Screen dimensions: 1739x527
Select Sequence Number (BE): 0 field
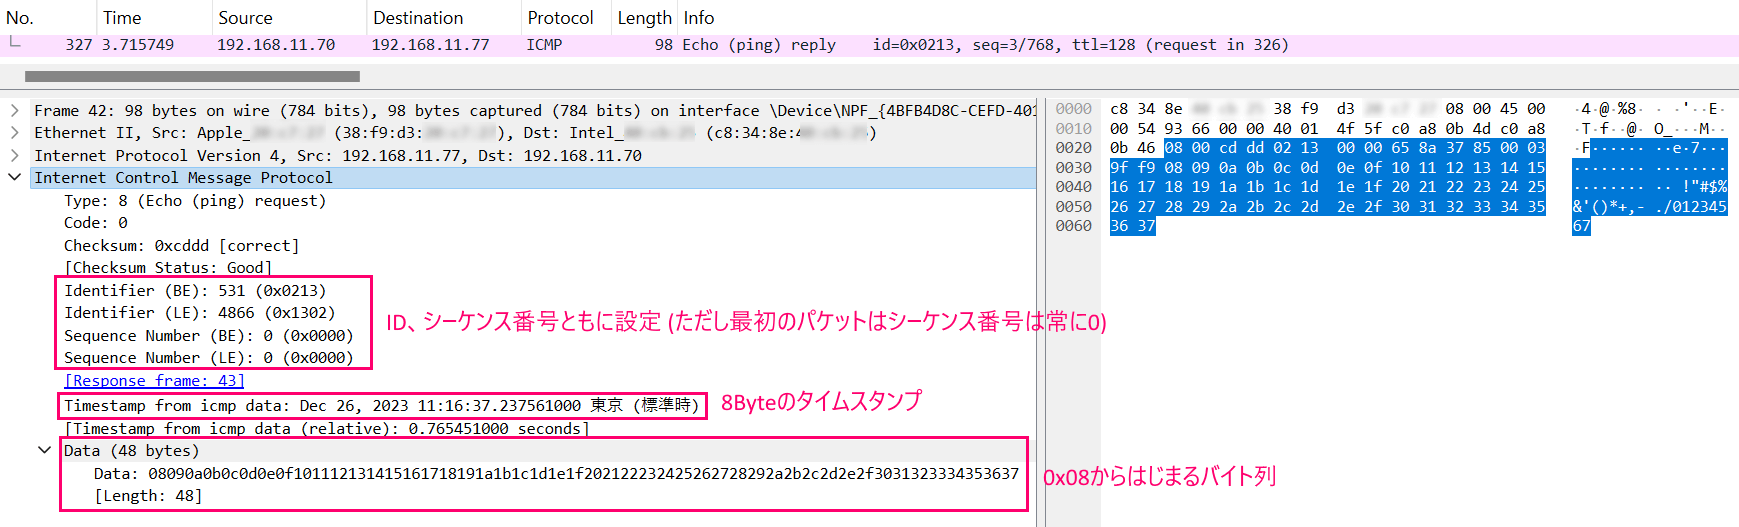pos(208,335)
